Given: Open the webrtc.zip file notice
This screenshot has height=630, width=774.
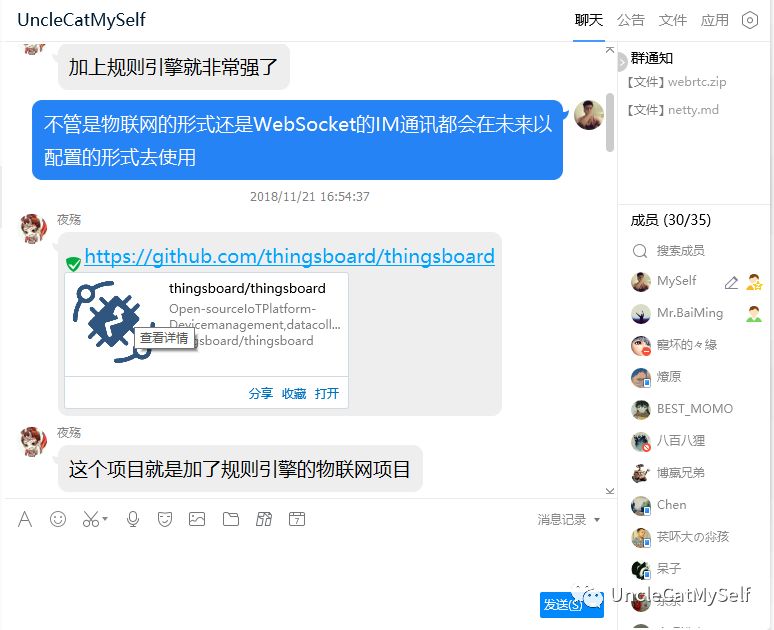Looking at the screenshot, I should (x=677, y=82).
